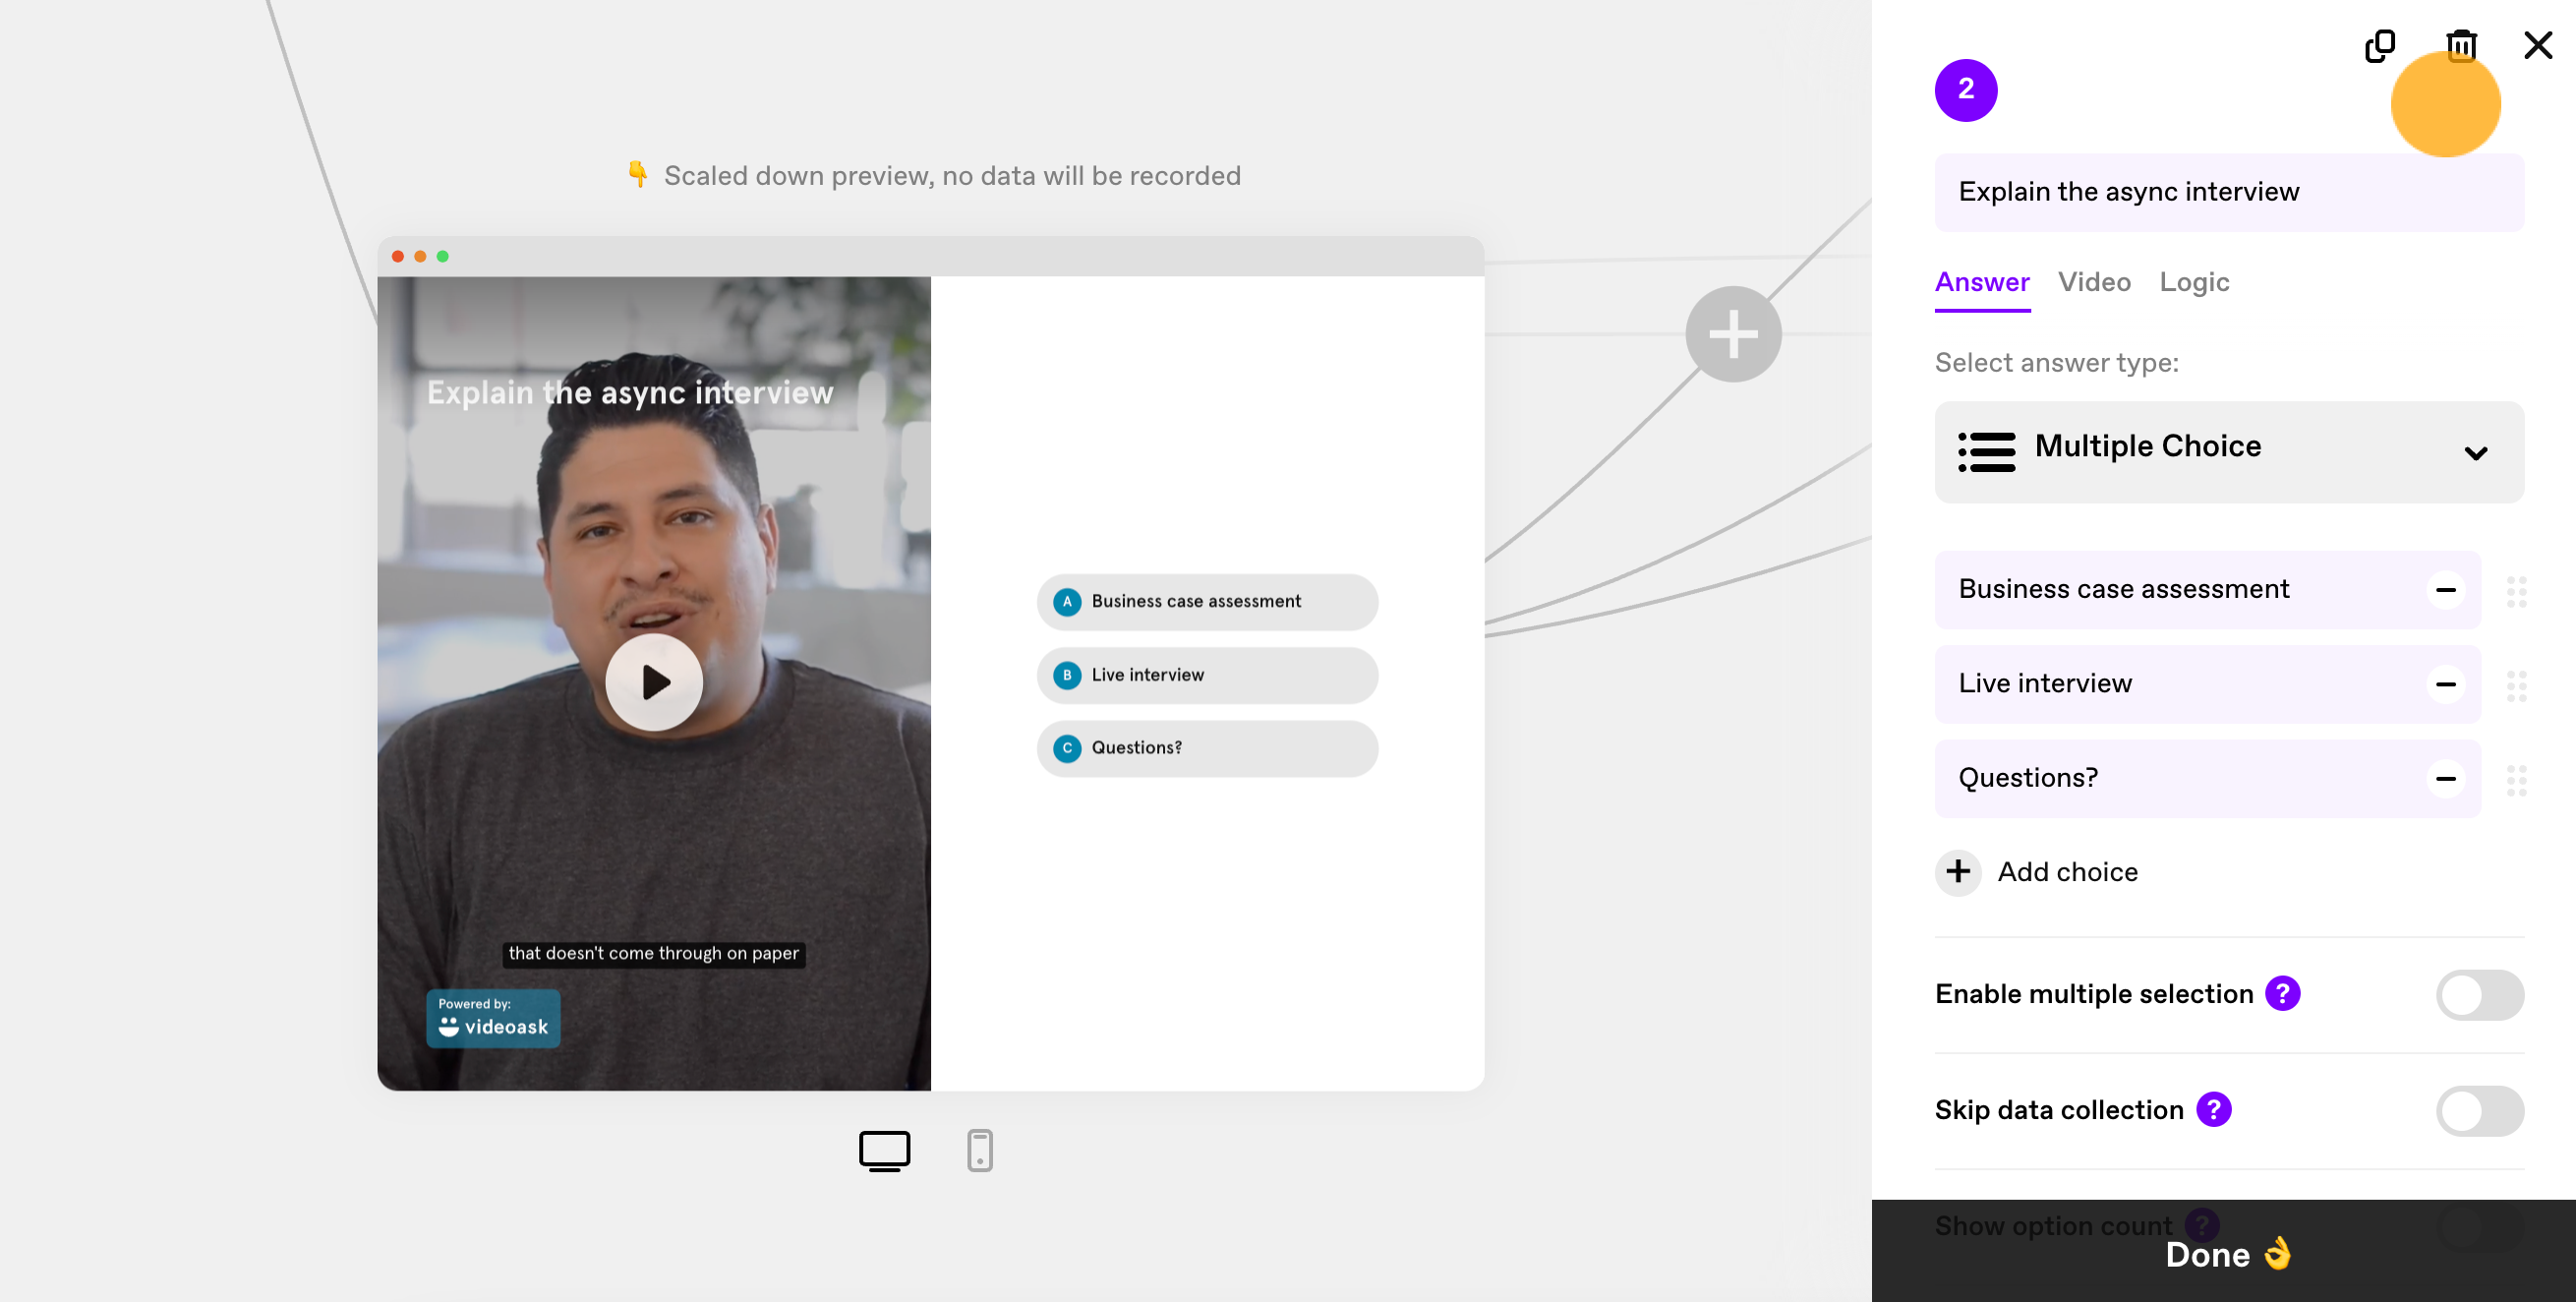Remove the 'Live interview' choice

(x=2445, y=684)
